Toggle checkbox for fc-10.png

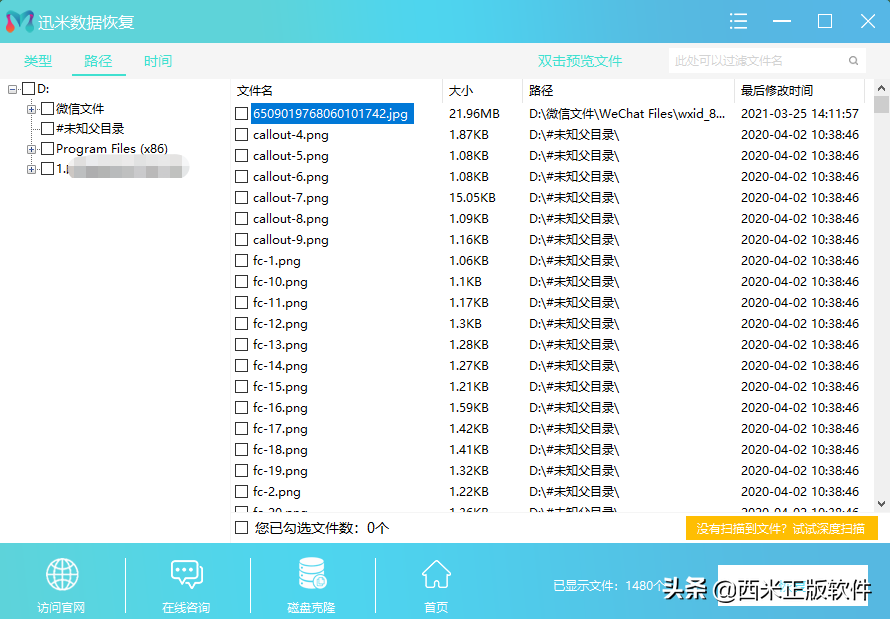241,282
